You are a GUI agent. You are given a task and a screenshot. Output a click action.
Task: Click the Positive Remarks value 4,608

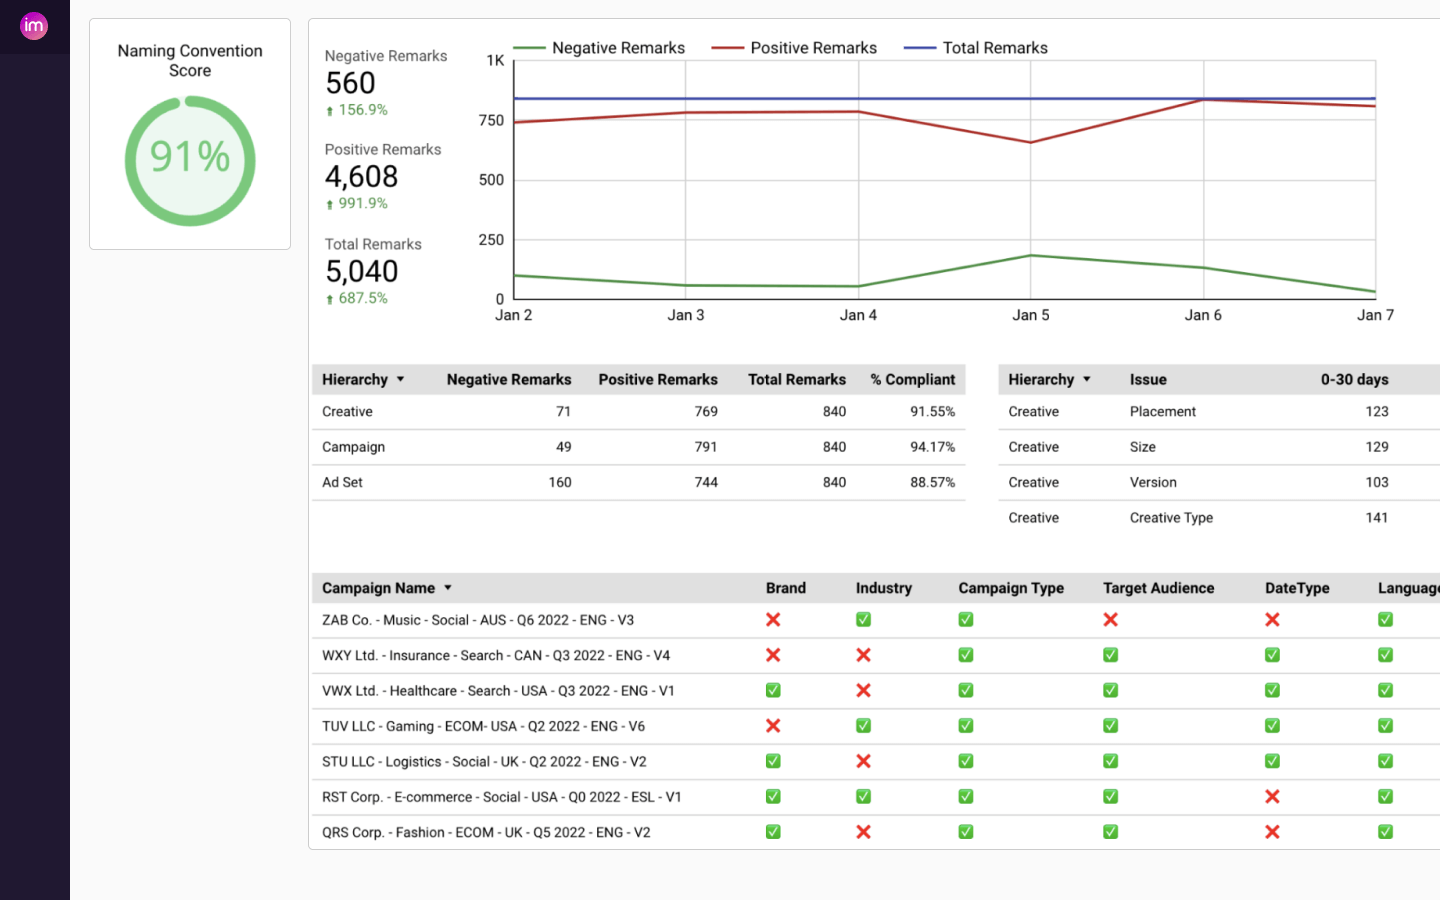click(361, 176)
